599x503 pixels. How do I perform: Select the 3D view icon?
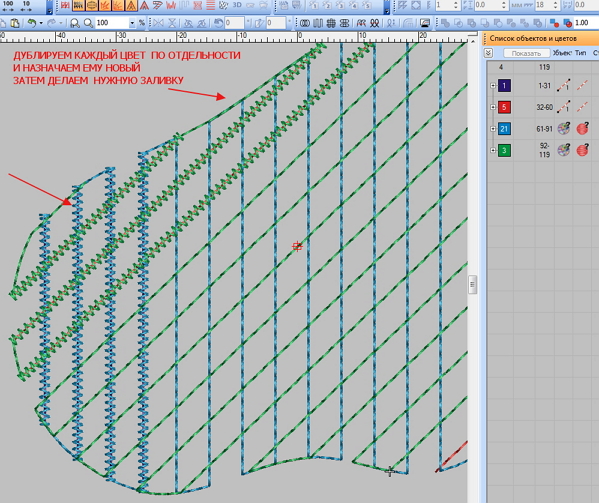(x=237, y=5)
